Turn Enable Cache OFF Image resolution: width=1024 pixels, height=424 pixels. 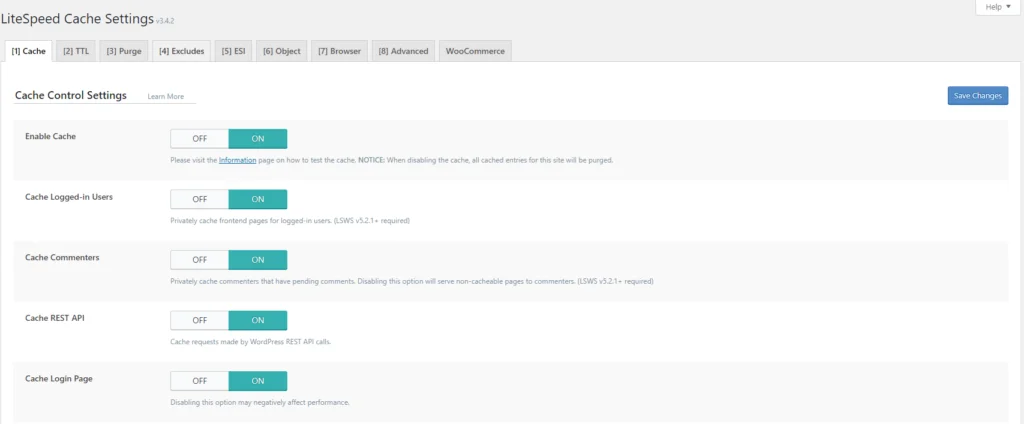pos(200,139)
